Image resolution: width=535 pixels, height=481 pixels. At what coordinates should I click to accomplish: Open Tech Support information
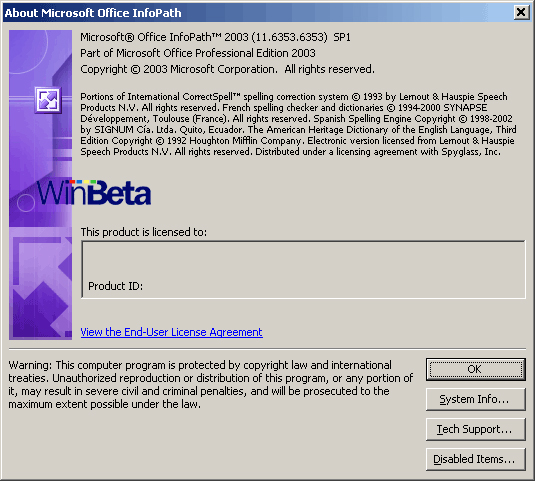pyautogui.click(x=476, y=429)
